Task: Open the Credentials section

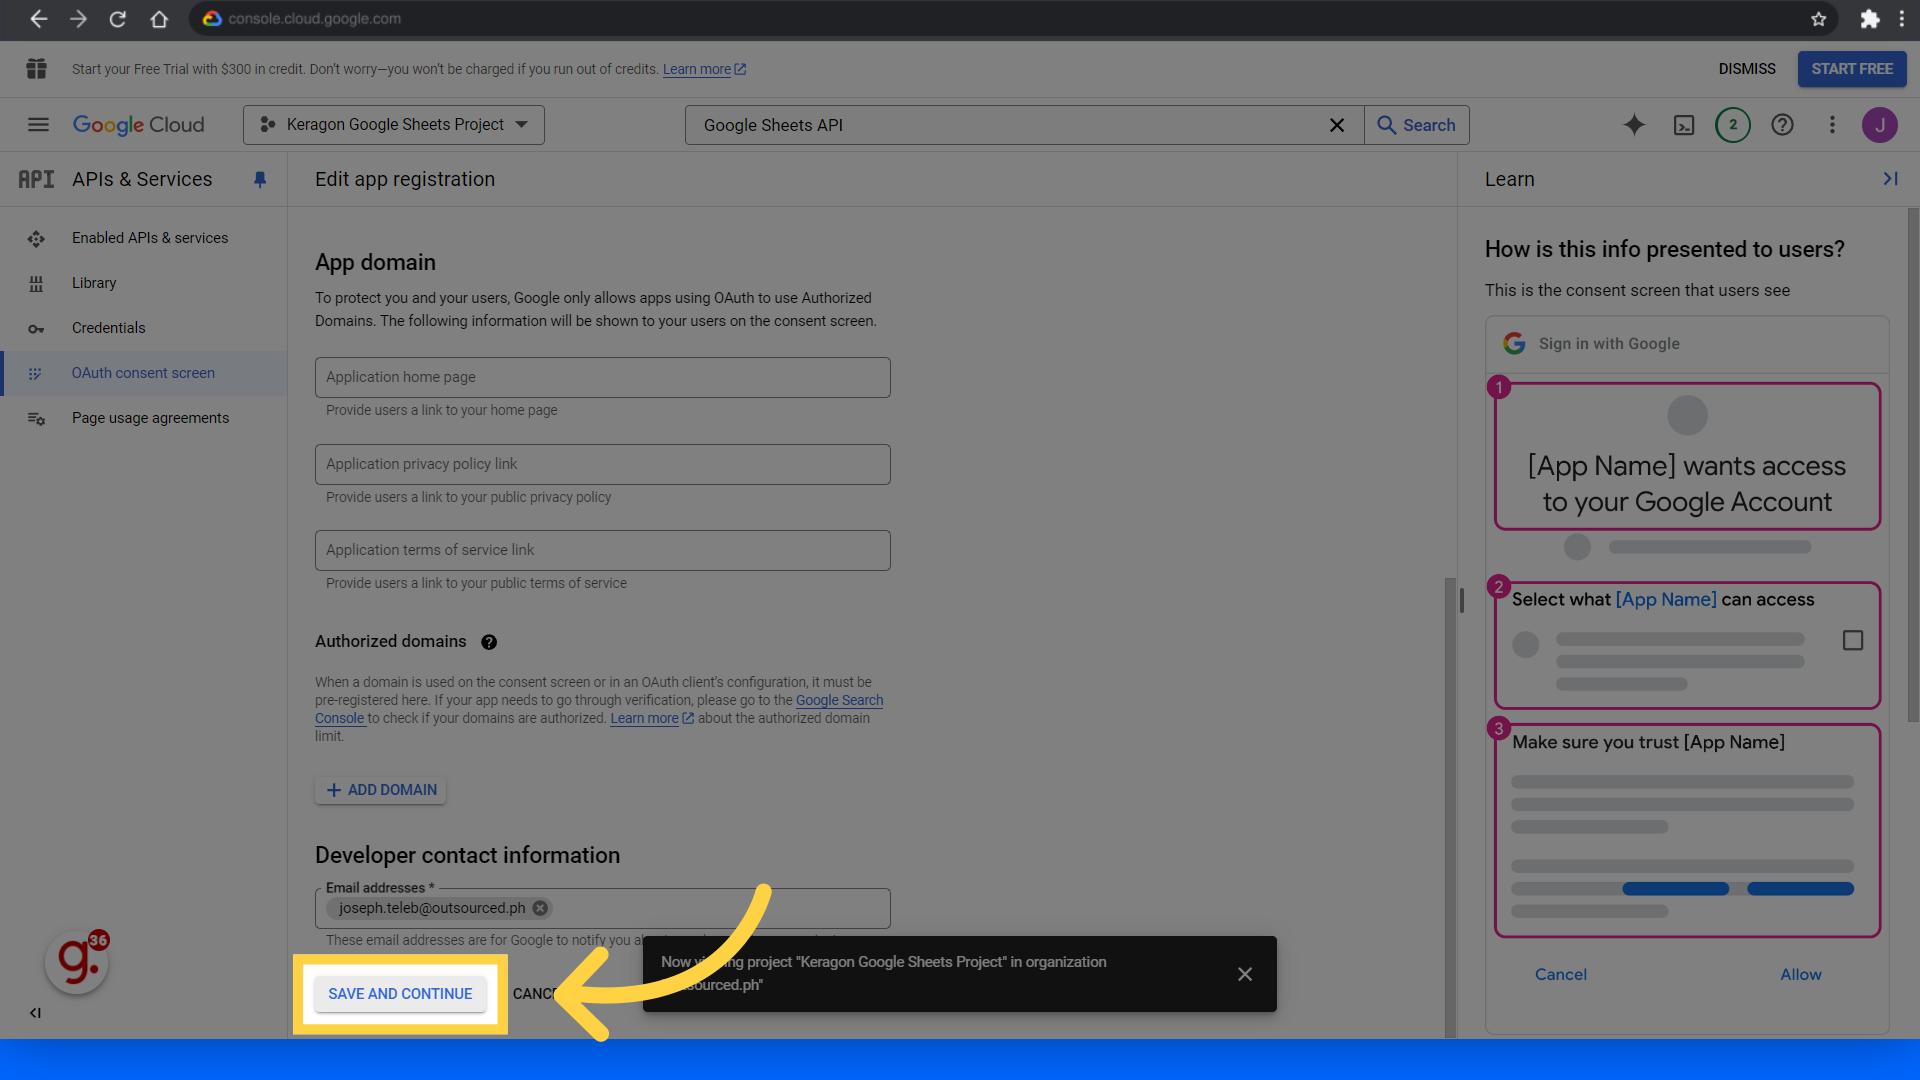Action: [108, 328]
